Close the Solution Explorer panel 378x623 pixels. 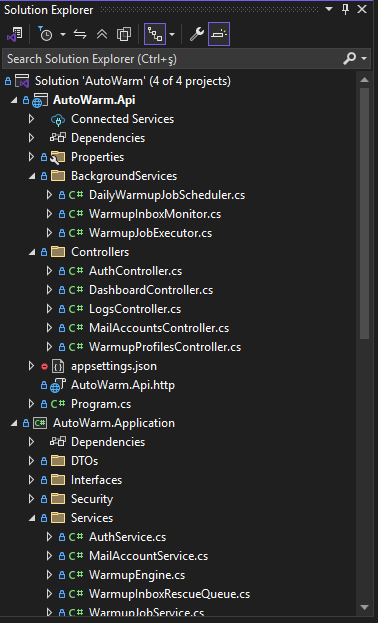(362, 9)
